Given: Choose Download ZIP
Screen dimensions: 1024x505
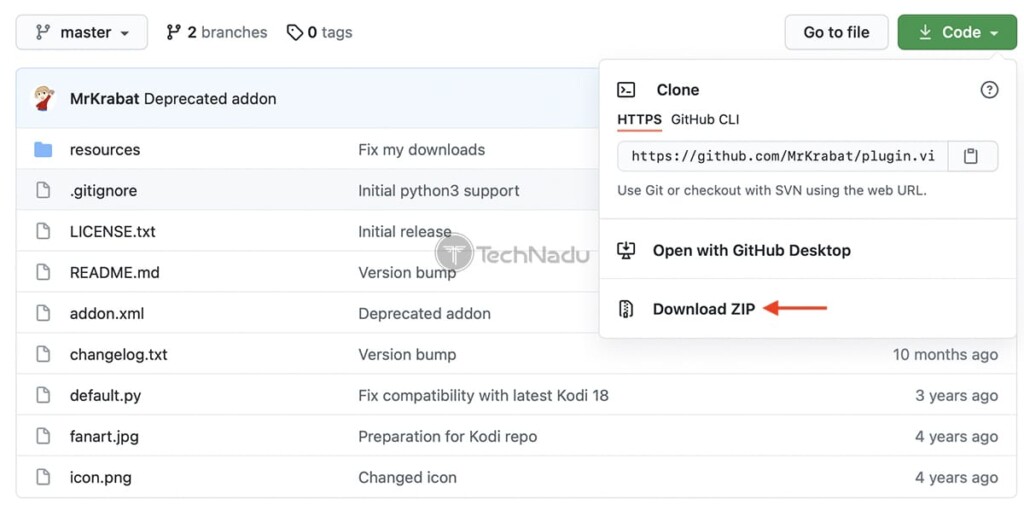Looking at the screenshot, I should coord(703,309).
